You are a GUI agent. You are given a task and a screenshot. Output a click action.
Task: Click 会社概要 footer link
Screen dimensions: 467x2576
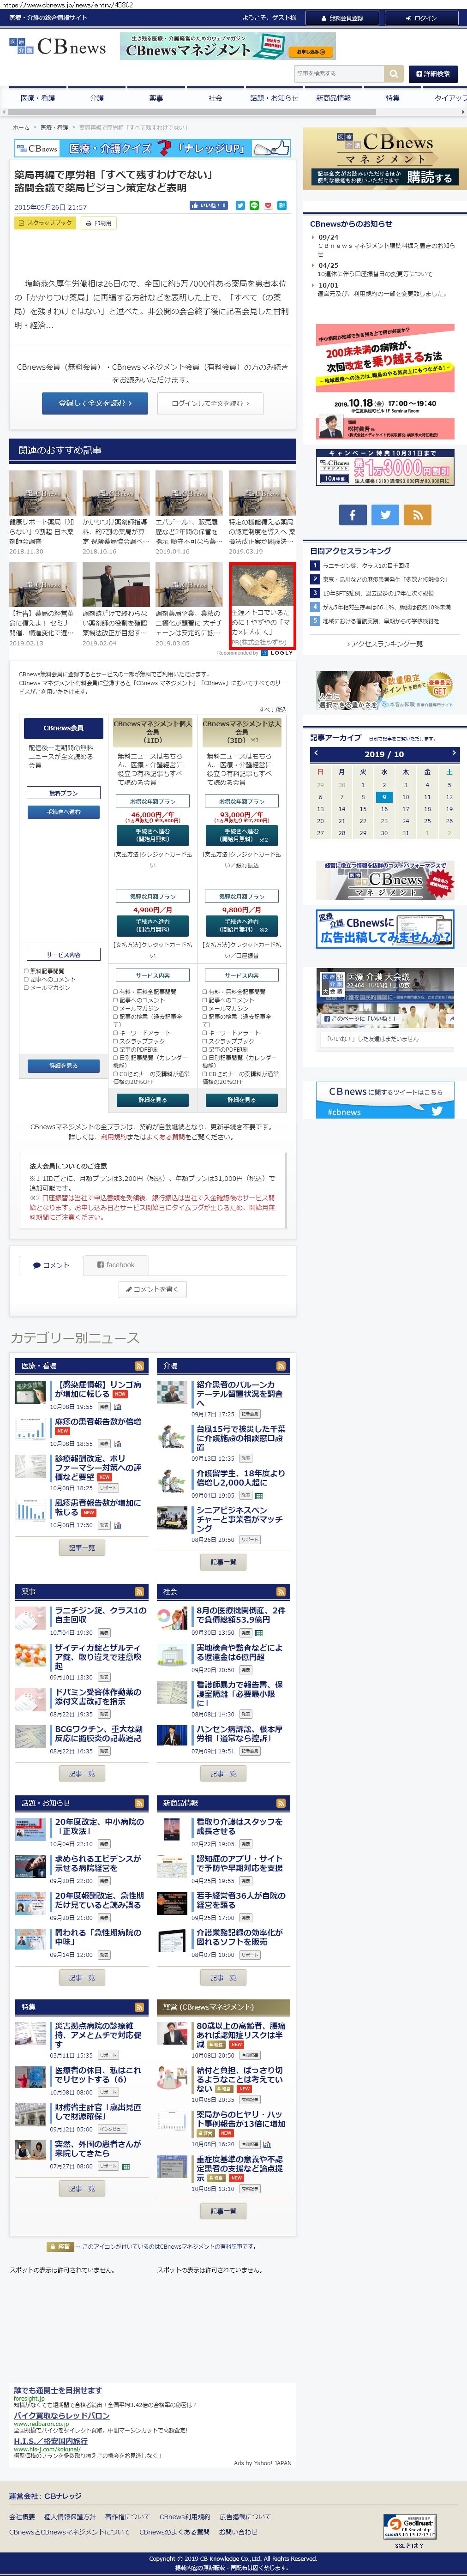(x=22, y=2517)
